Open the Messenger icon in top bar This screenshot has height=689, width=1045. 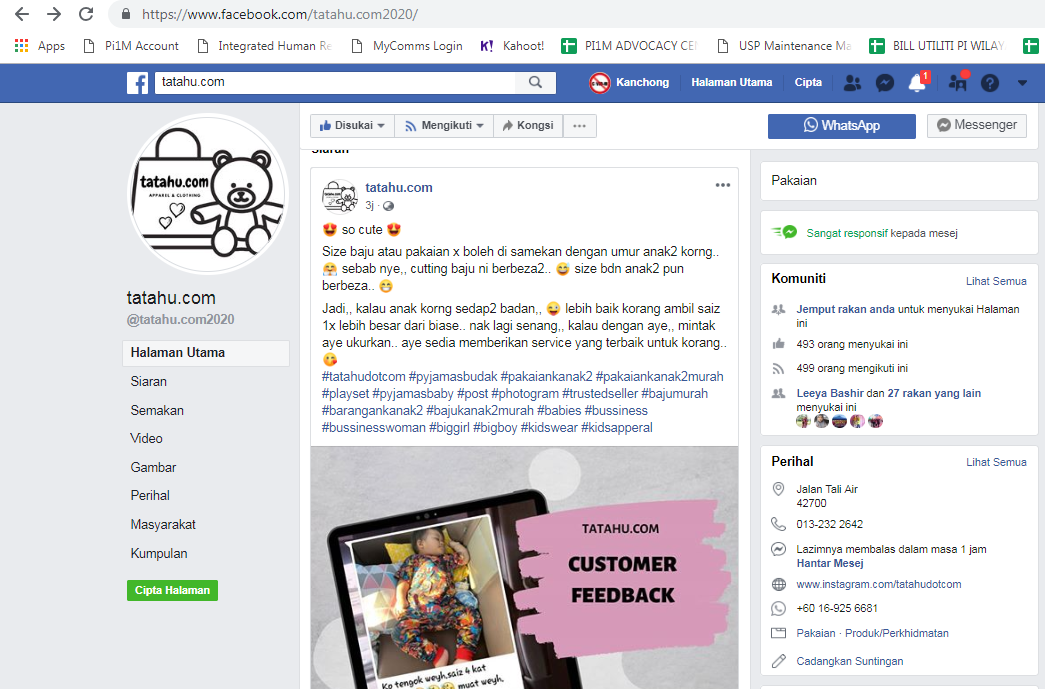tap(885, 83)
